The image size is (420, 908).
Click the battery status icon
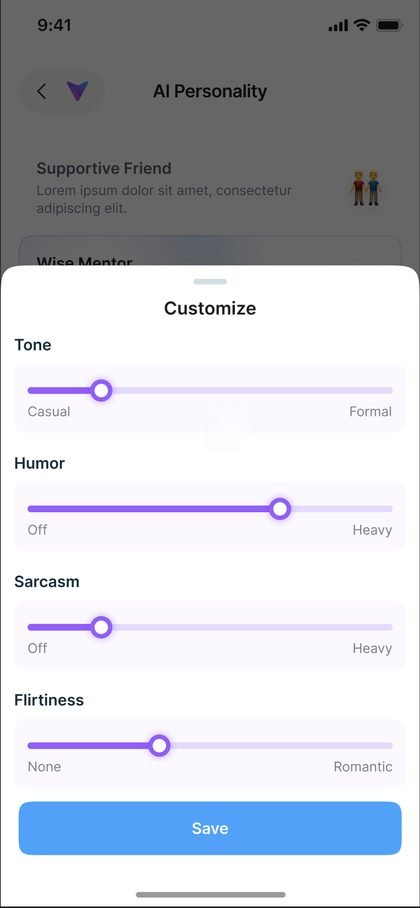click(x=389, y=25)
